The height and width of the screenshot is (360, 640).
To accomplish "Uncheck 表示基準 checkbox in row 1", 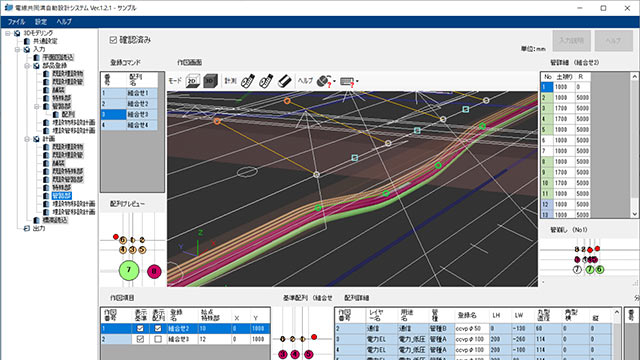I will coord(140,328).
